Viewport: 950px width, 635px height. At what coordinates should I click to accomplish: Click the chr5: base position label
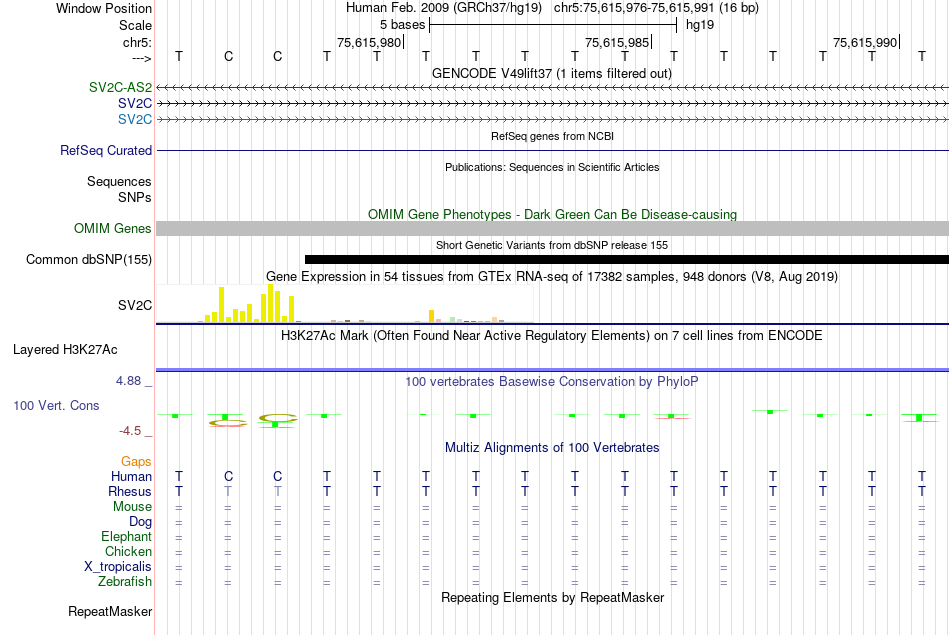click(x=137, y=42)
